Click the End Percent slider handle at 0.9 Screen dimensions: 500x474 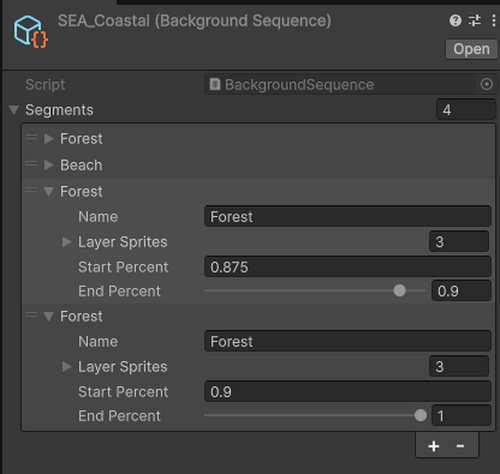coord(399,291)
